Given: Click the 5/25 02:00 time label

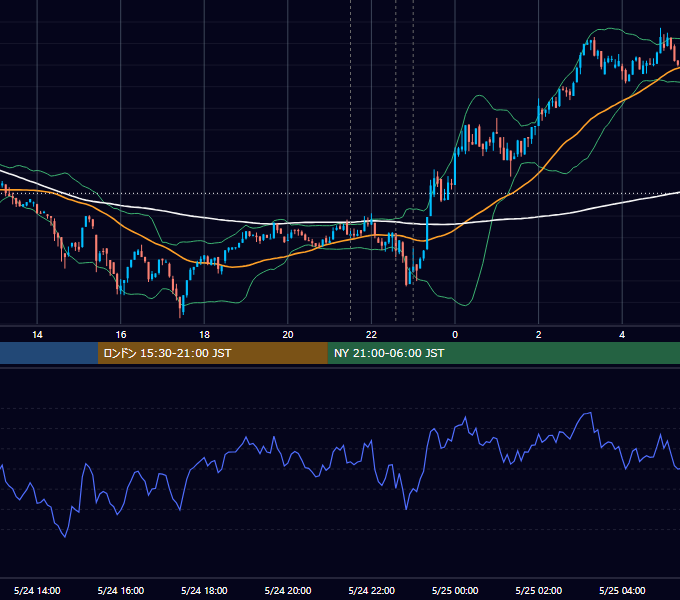Looking at the screenshot, I should [539, 590].
